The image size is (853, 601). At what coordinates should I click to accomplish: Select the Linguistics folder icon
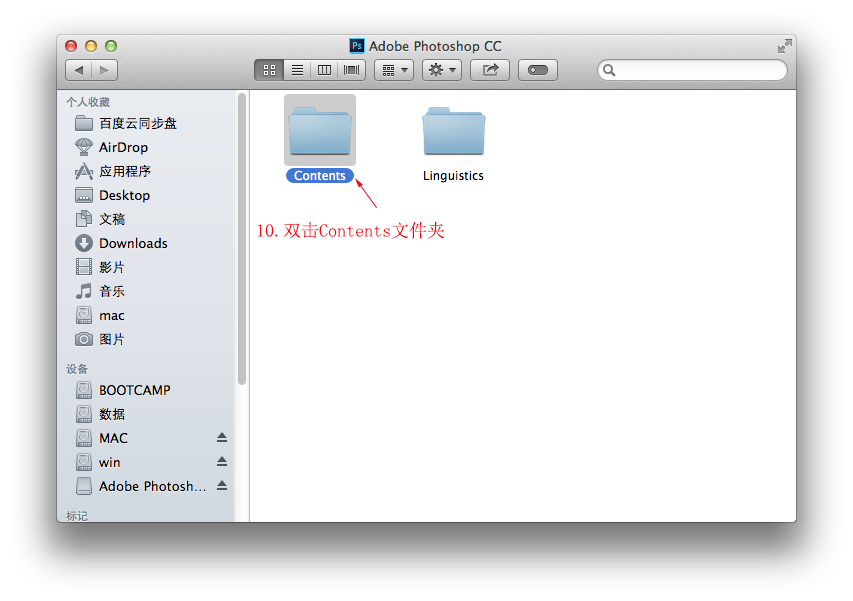click(454, 131)
